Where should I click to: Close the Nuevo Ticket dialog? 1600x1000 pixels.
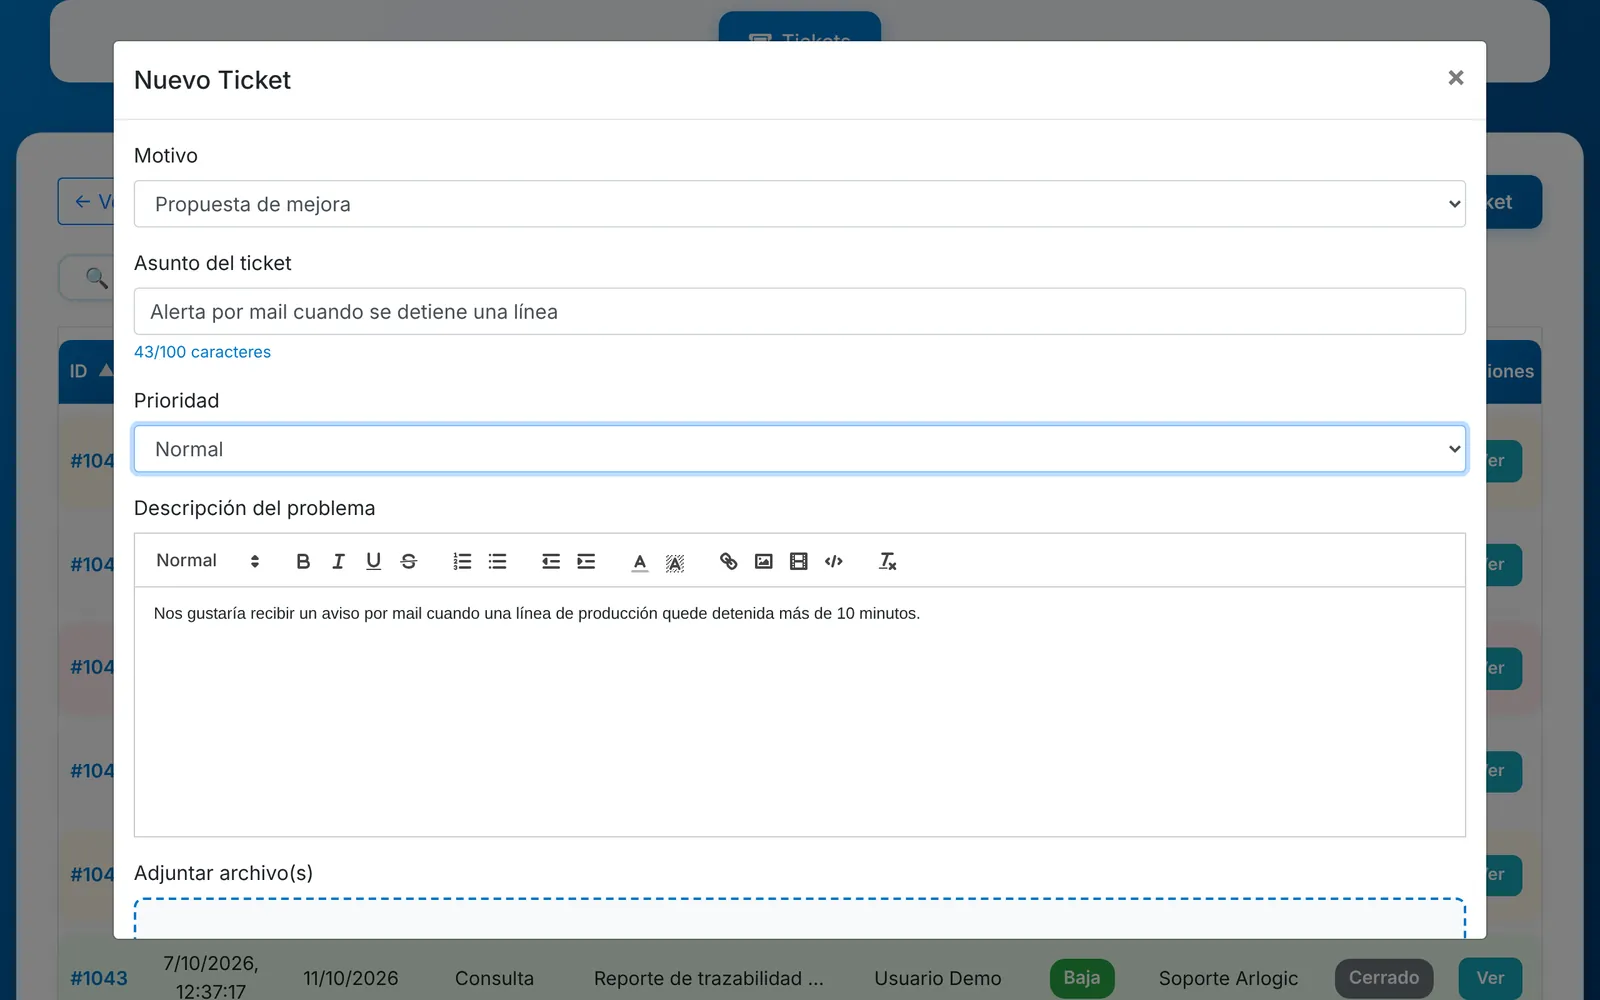1456,78
